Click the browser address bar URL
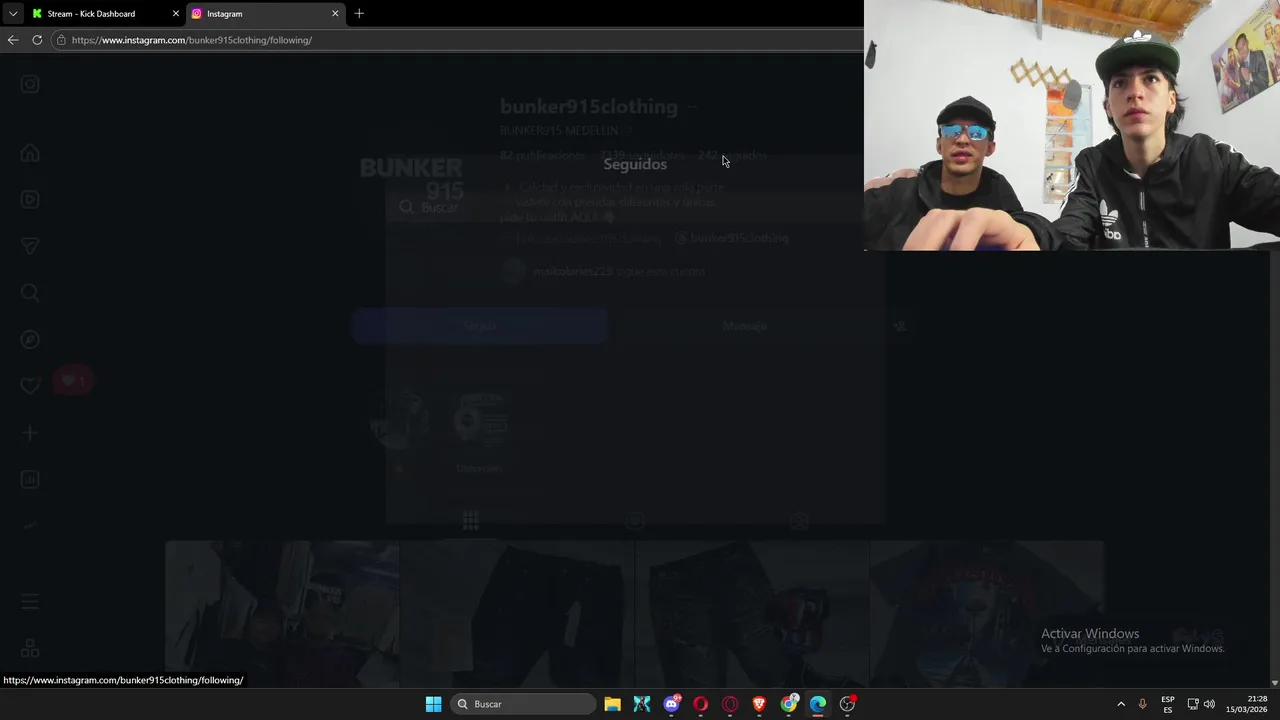 pyautogui.click(x=192, y=40)
